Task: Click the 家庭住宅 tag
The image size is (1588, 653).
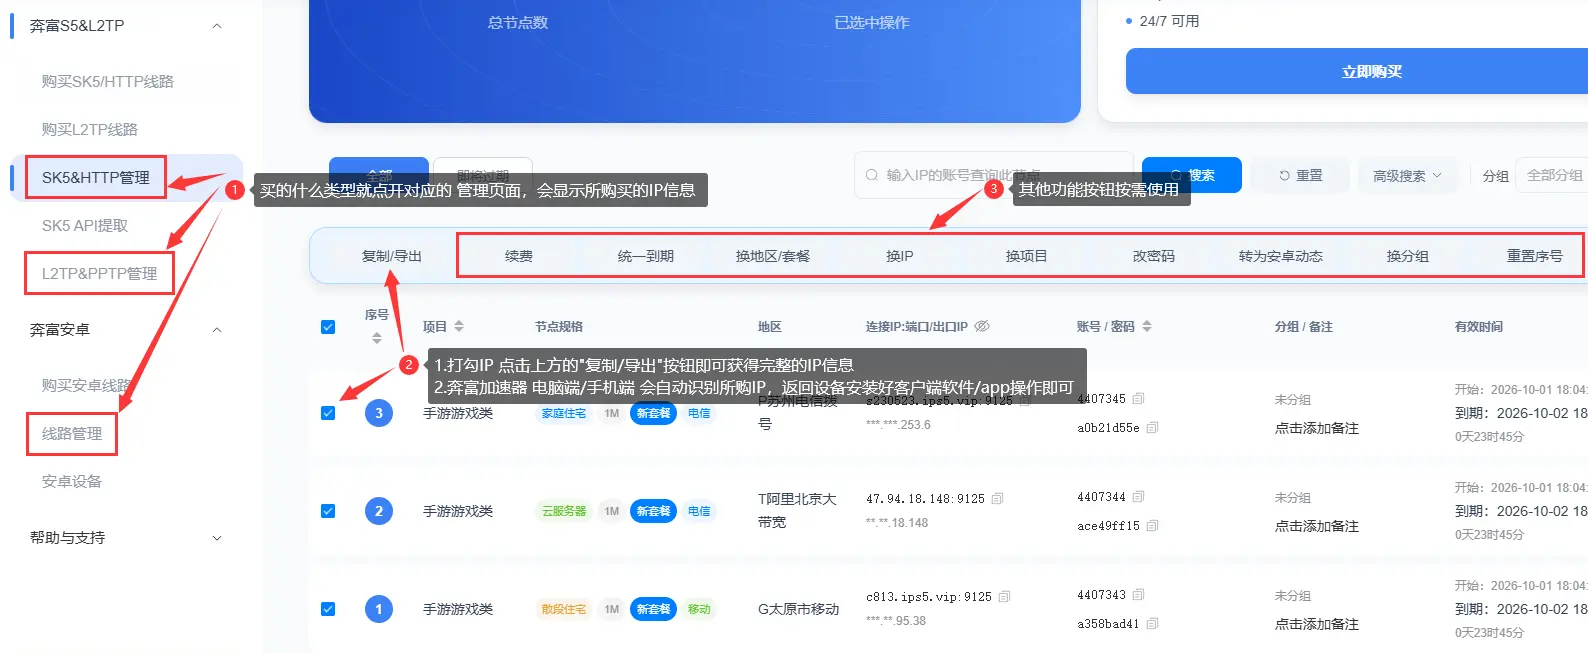Action: pos(564,413)
